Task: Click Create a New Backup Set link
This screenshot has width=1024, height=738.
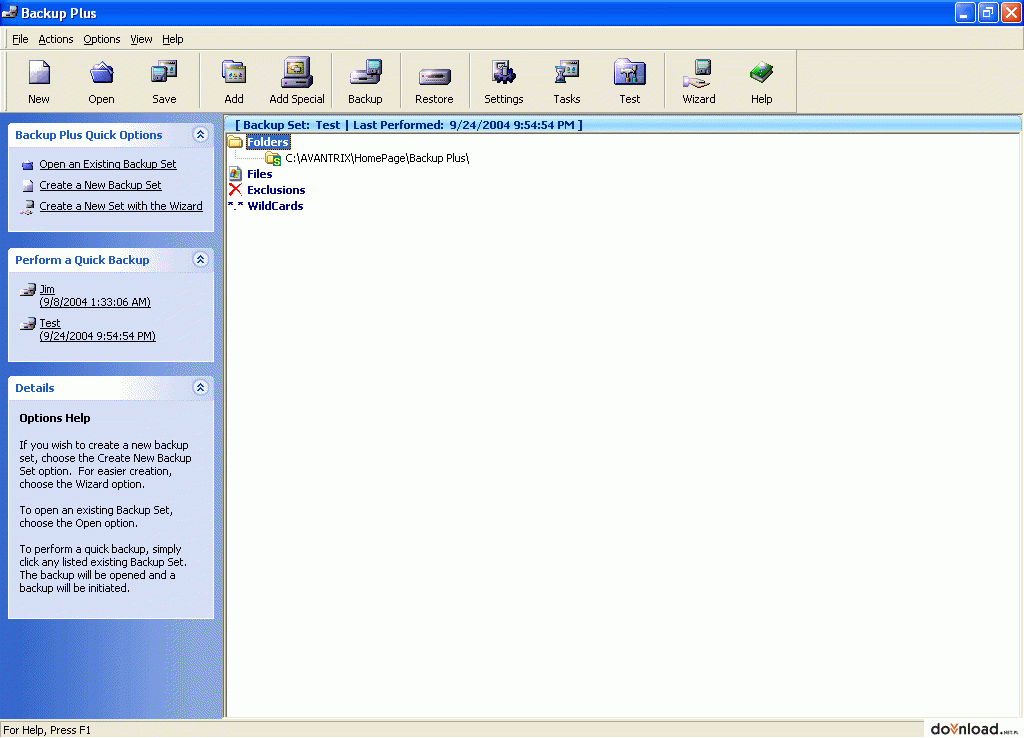Action: [100, 185]
